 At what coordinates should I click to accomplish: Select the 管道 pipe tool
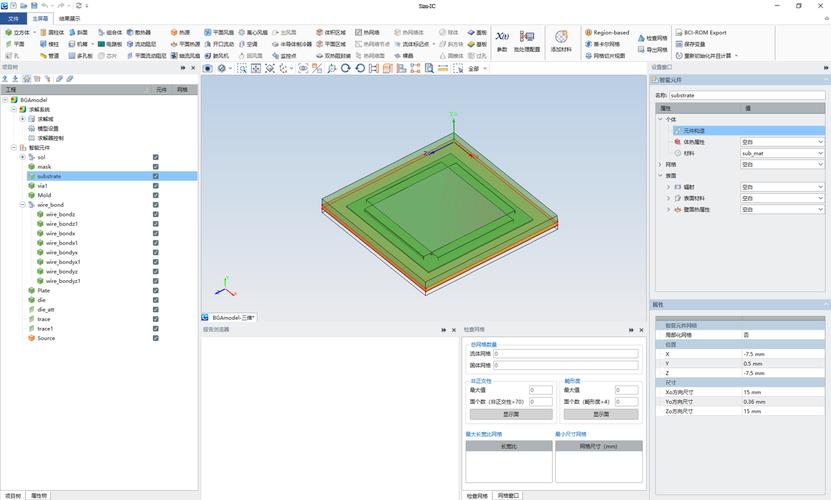pos(49,55)
